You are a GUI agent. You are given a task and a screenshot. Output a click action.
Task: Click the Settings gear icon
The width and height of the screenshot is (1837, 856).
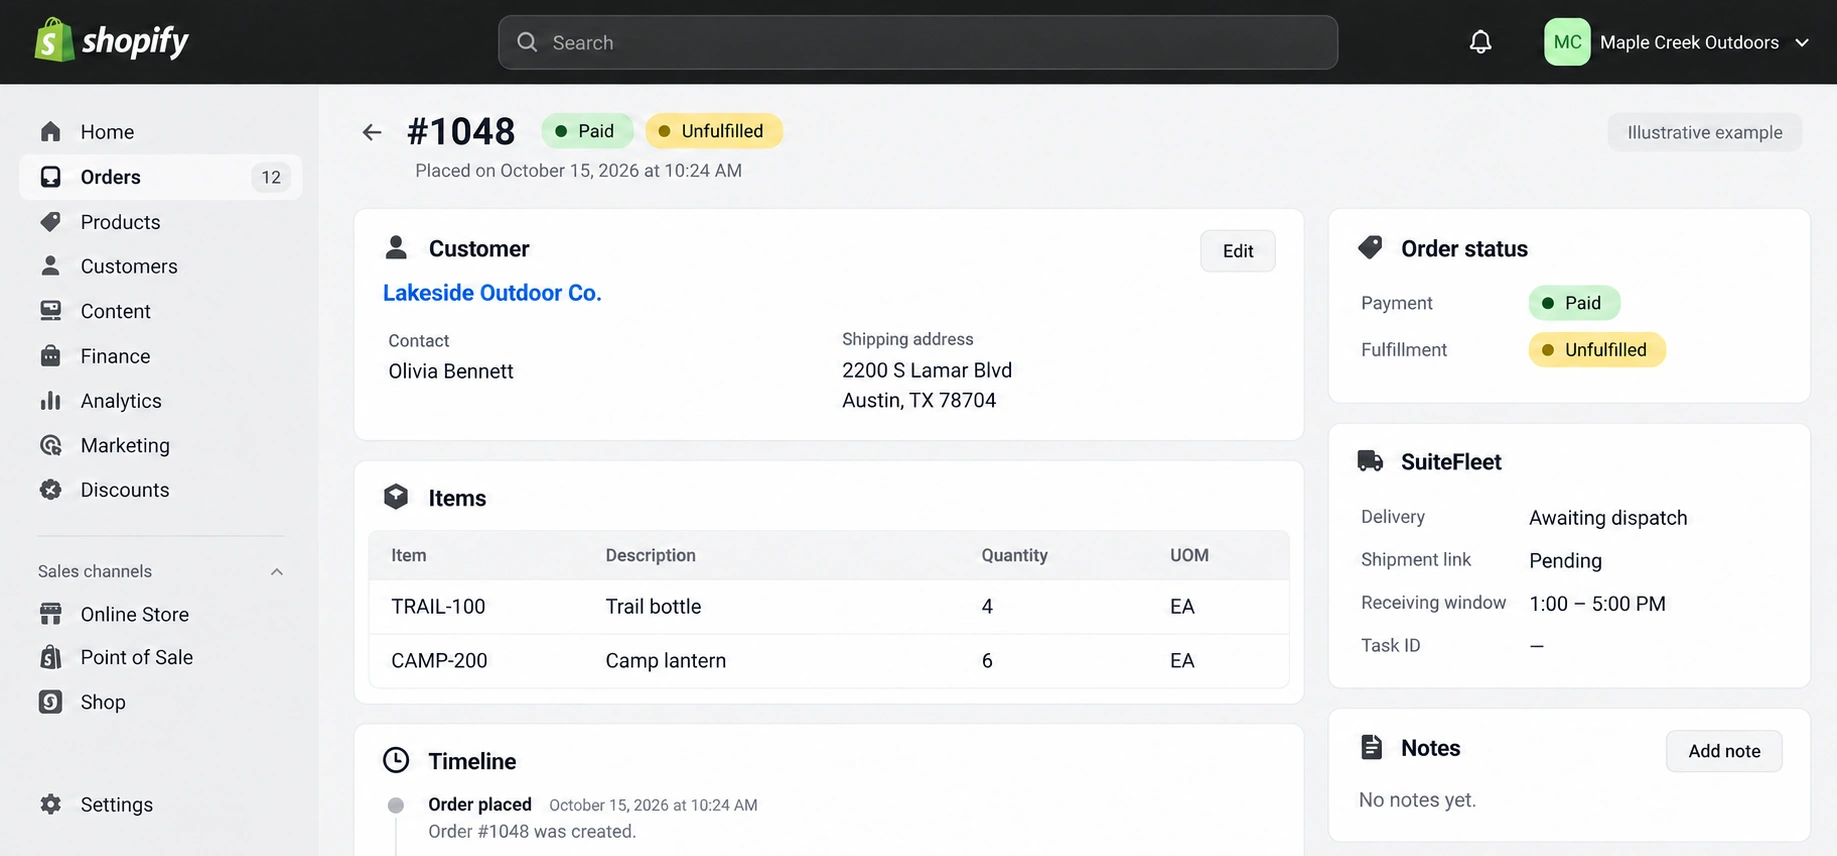tap(51, 804)
